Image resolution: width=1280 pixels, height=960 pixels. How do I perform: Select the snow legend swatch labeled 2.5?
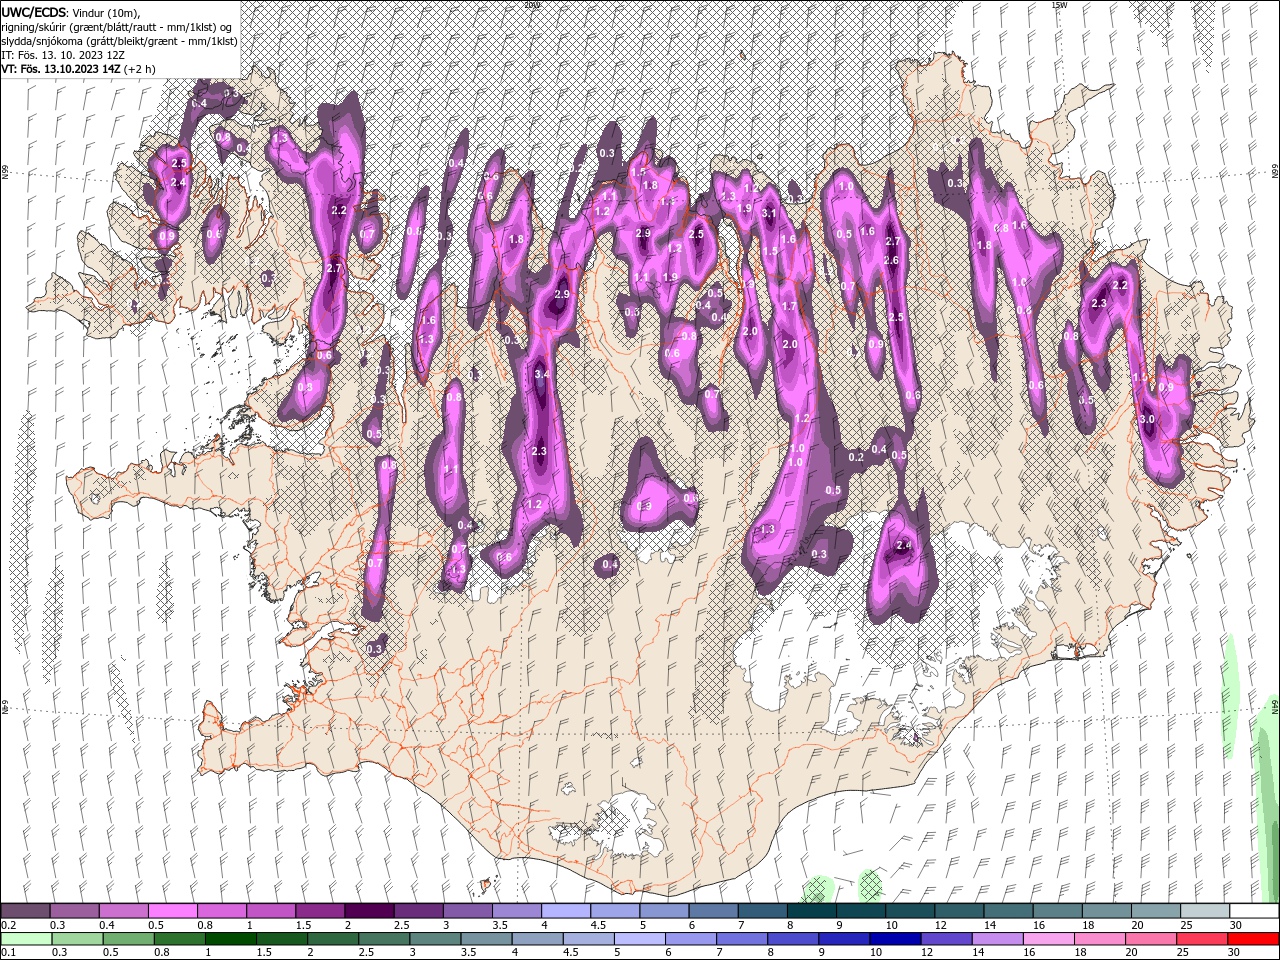(x=418, y=911)
